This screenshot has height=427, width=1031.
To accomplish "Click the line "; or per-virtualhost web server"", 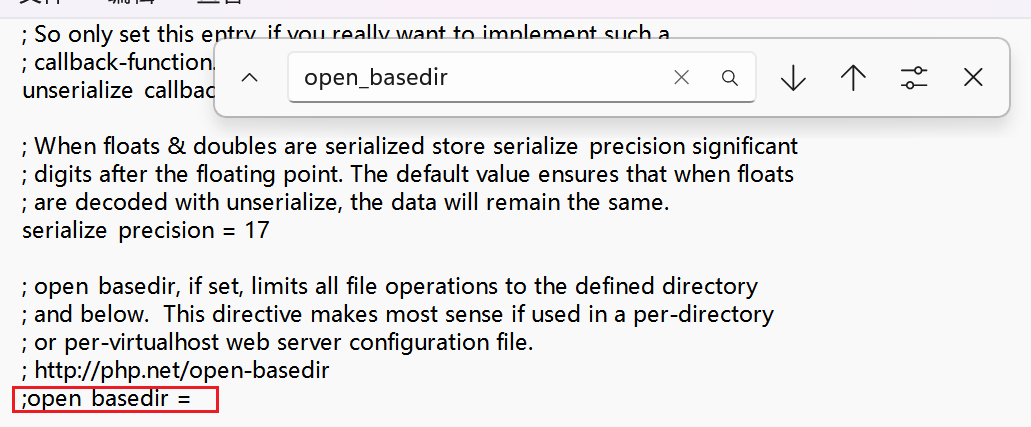I will [x=277, y=342].
